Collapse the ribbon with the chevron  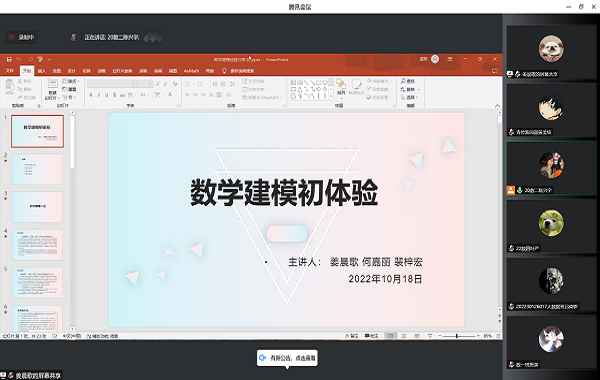coord(497,106)
